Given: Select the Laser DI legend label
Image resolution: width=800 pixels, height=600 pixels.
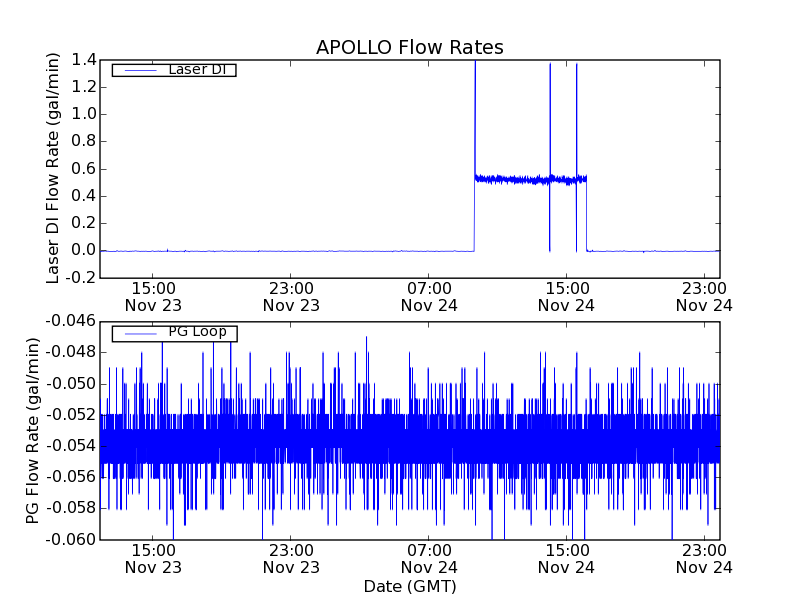Looking at the screenshot, I should click(196, 70).
